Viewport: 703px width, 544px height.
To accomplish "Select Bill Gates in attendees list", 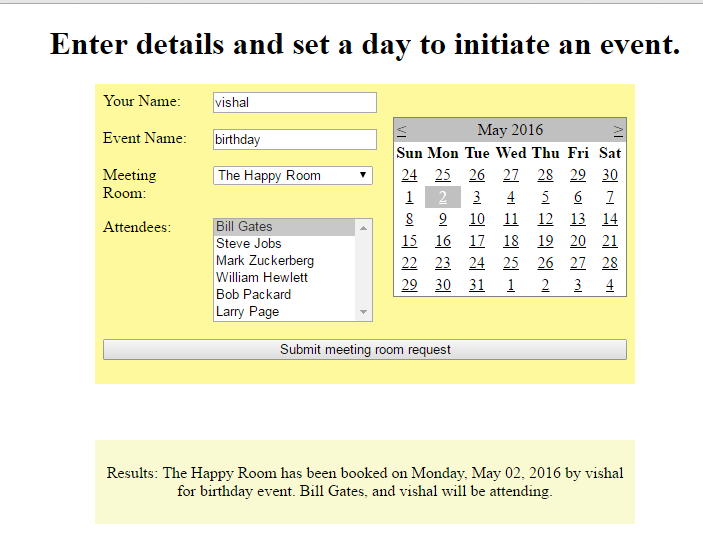I will point(245,227).
